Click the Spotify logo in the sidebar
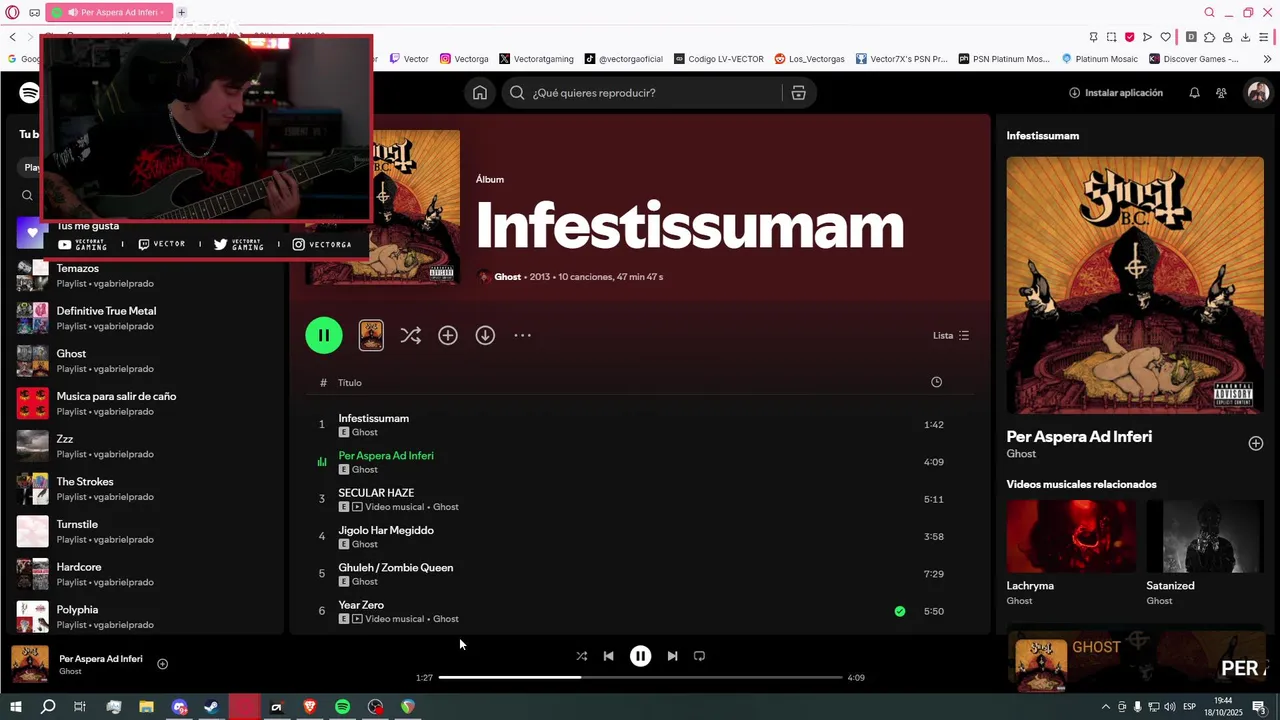Image resolution: width=1280 pixels, height=720 pixels. tap(29, 93)
